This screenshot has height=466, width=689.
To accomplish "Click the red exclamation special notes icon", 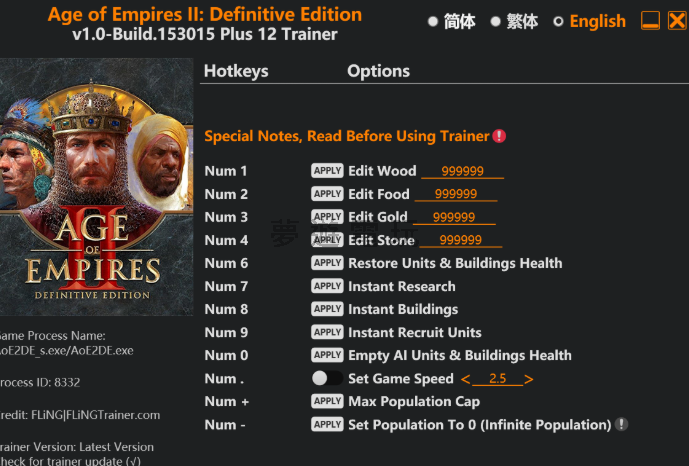I will tap(499, 136).
